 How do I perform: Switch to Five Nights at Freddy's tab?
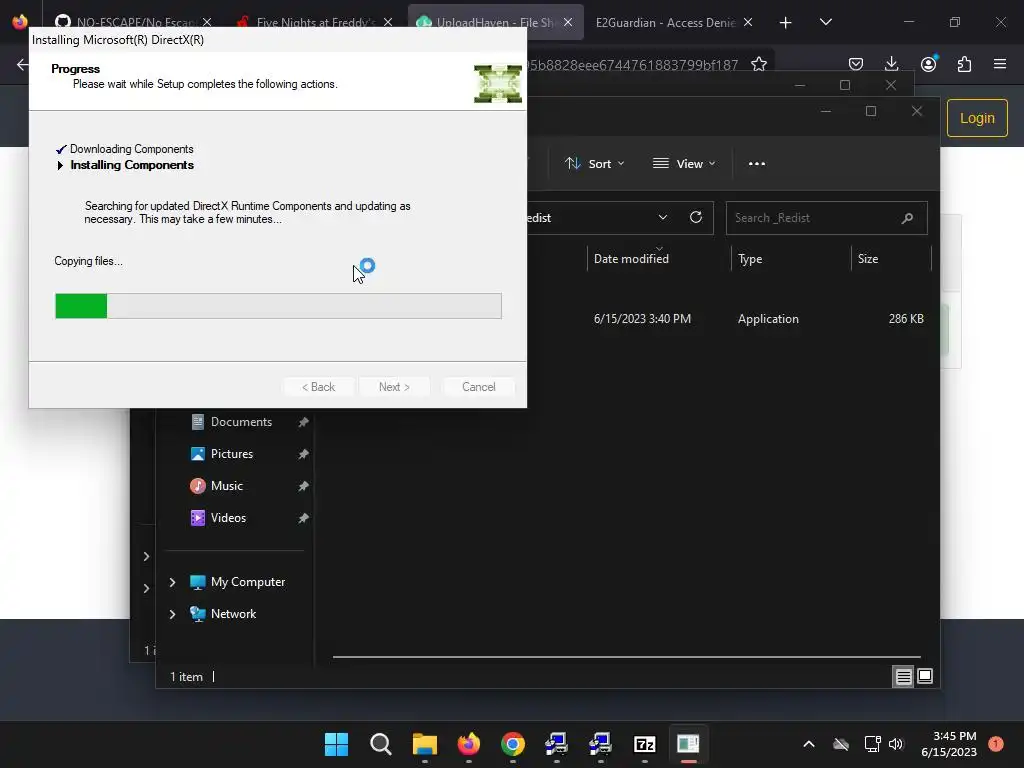(316, 22)
